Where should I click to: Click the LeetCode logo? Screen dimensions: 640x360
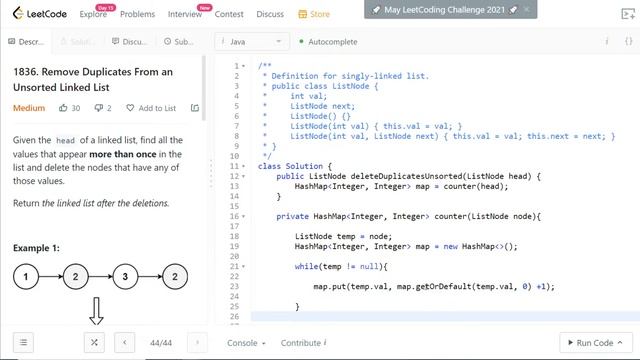[x=40, y=14]
